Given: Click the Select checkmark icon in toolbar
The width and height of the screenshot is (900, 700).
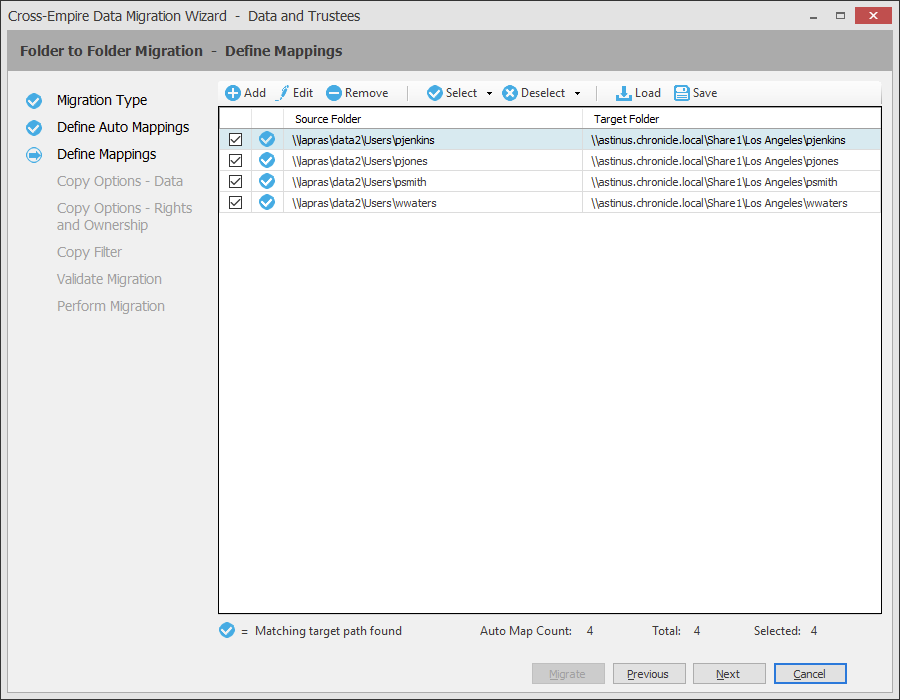Looking at the screenshot, I should point(435,93).
